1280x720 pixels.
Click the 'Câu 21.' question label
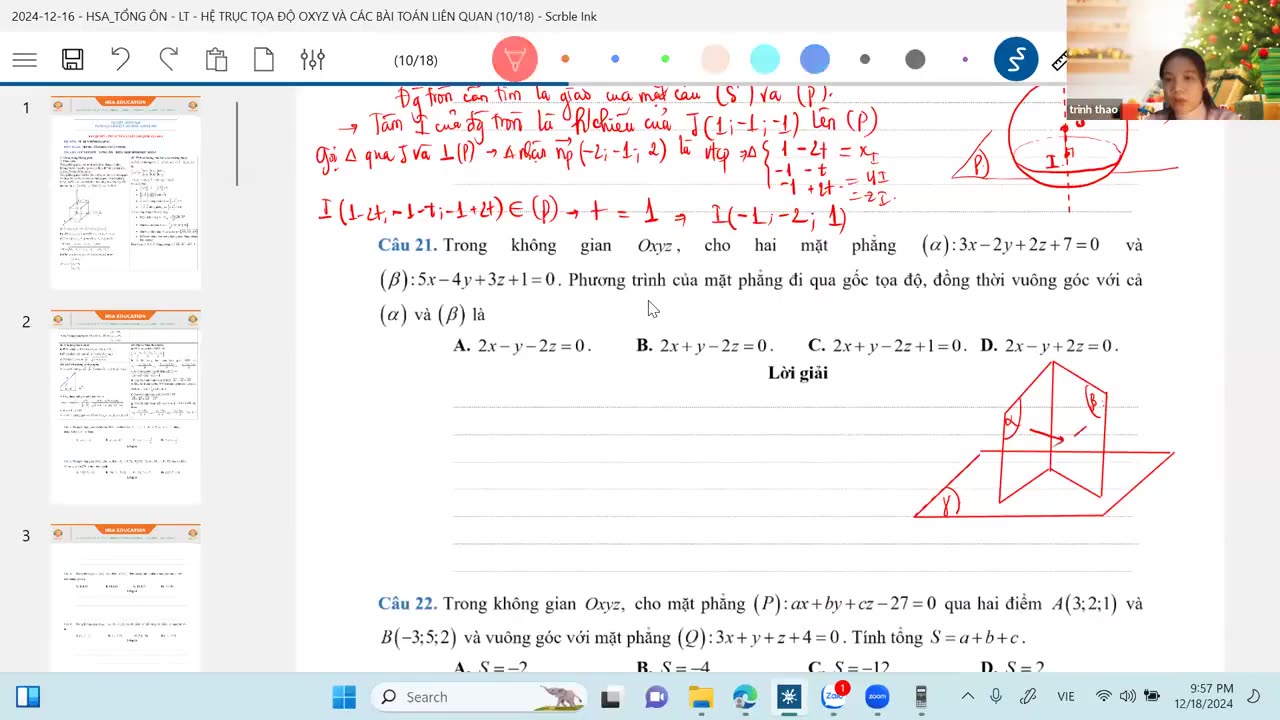[407, 245]
